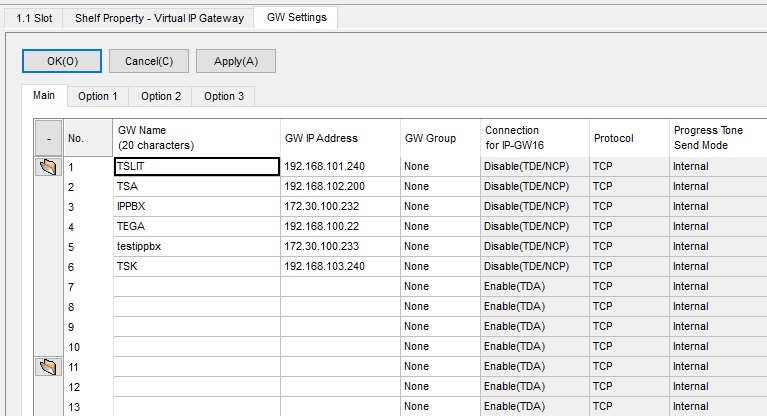
Task: Click the hand icon beside row 1
Action: click(x=48, y=167)
